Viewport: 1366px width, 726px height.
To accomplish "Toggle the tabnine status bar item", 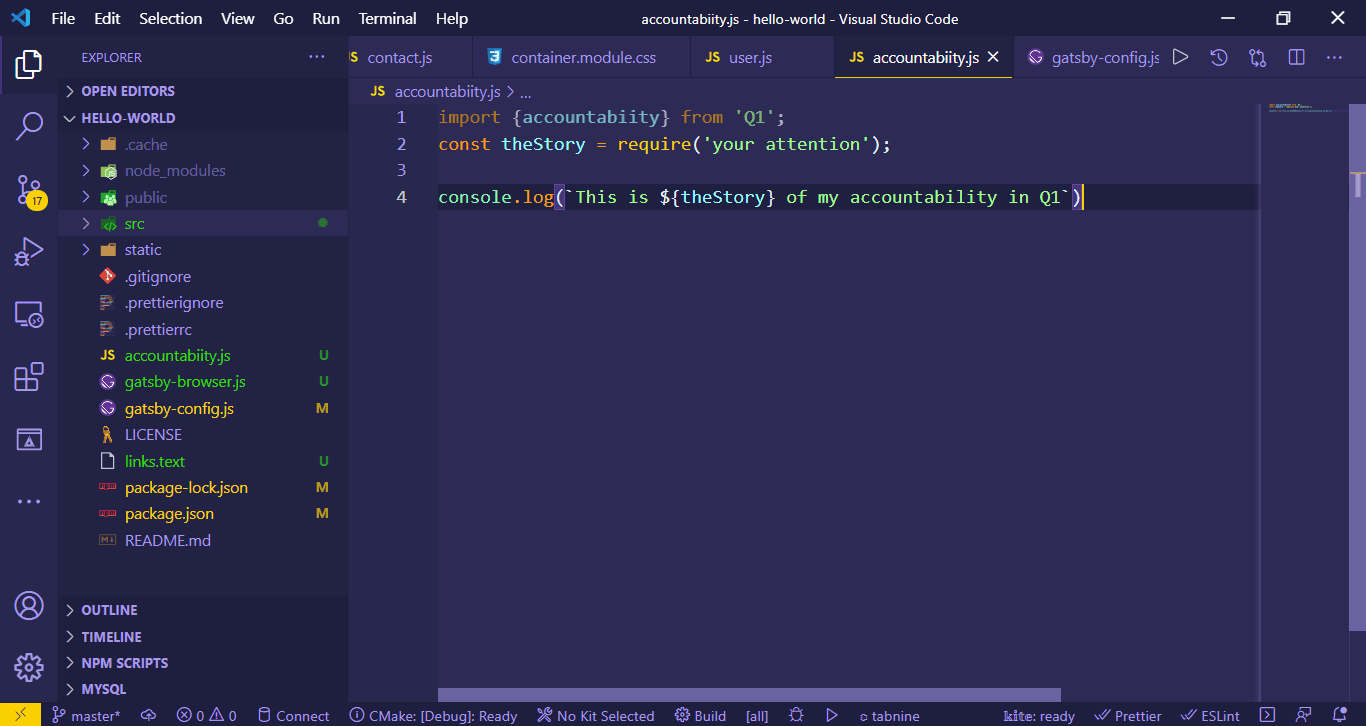I will tap(889, 716).
